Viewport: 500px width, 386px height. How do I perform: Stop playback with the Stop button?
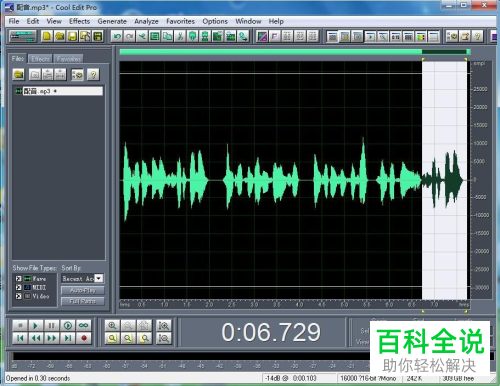20,325
